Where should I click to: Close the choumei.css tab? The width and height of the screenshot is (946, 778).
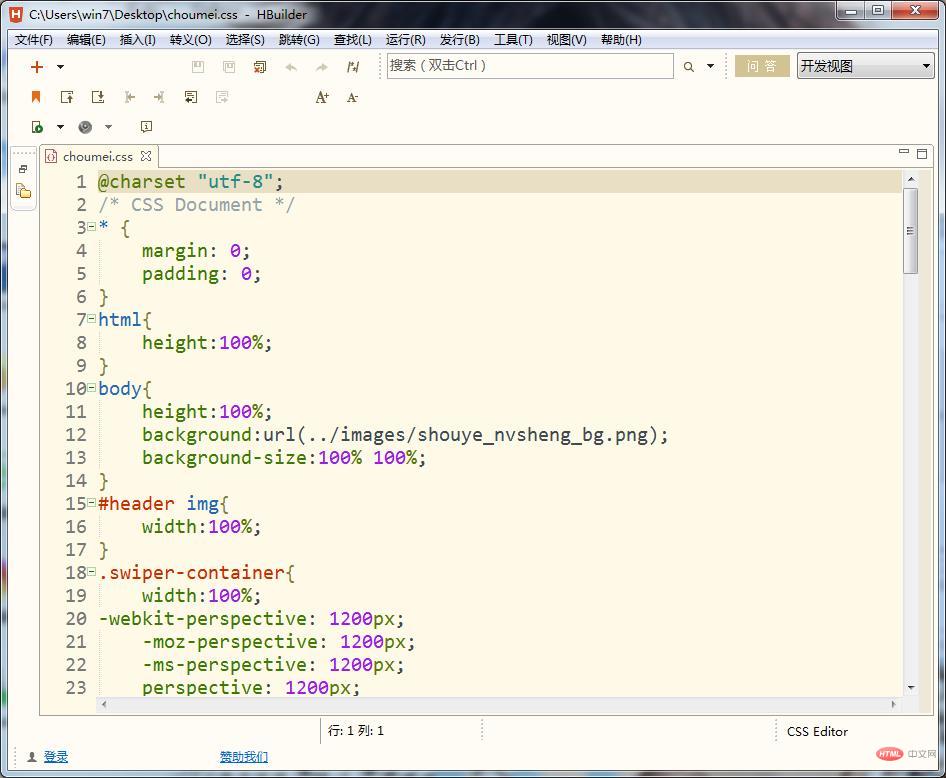(x=146, y=156)
